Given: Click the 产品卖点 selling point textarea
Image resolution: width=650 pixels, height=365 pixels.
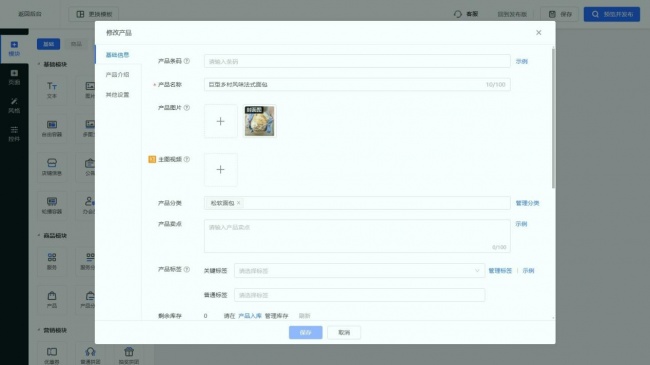Looking at the screenshot, I should tap(357, 236).
